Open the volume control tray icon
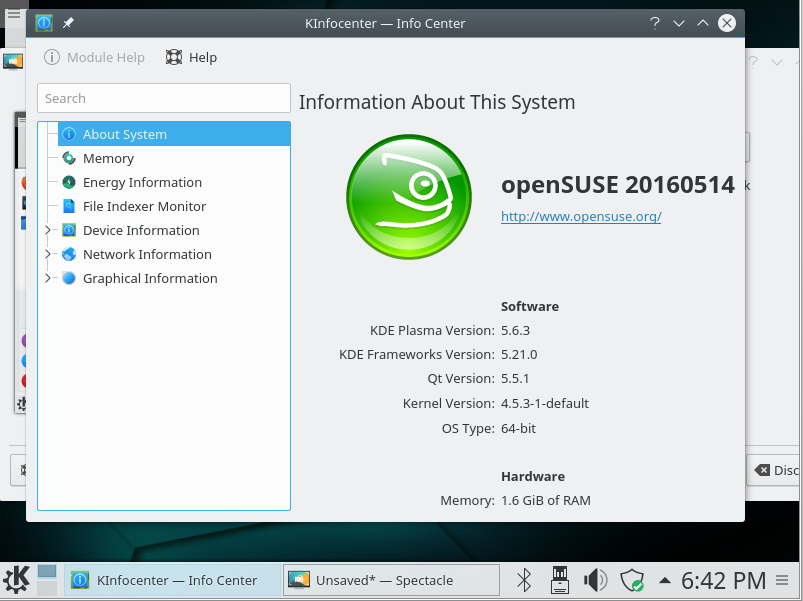The height and width of the screenshot is (601, 803). click(595, 581)
